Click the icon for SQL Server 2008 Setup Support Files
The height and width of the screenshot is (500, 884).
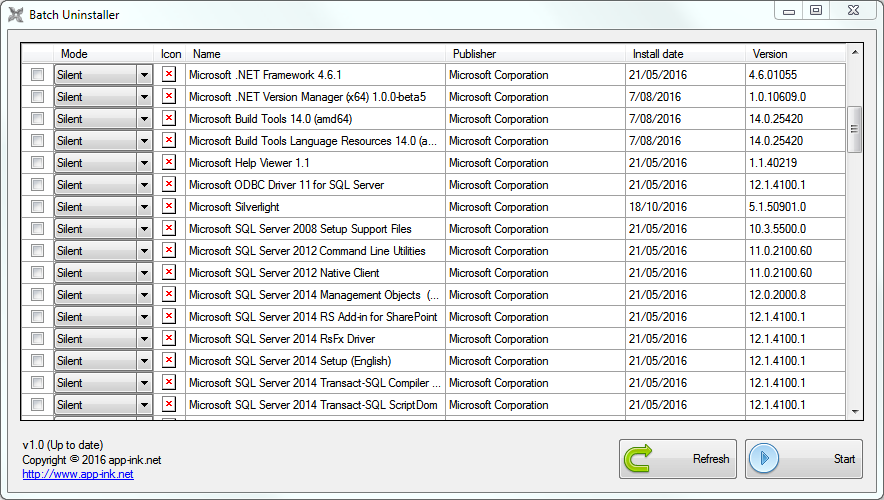click(x=169, y=228)
